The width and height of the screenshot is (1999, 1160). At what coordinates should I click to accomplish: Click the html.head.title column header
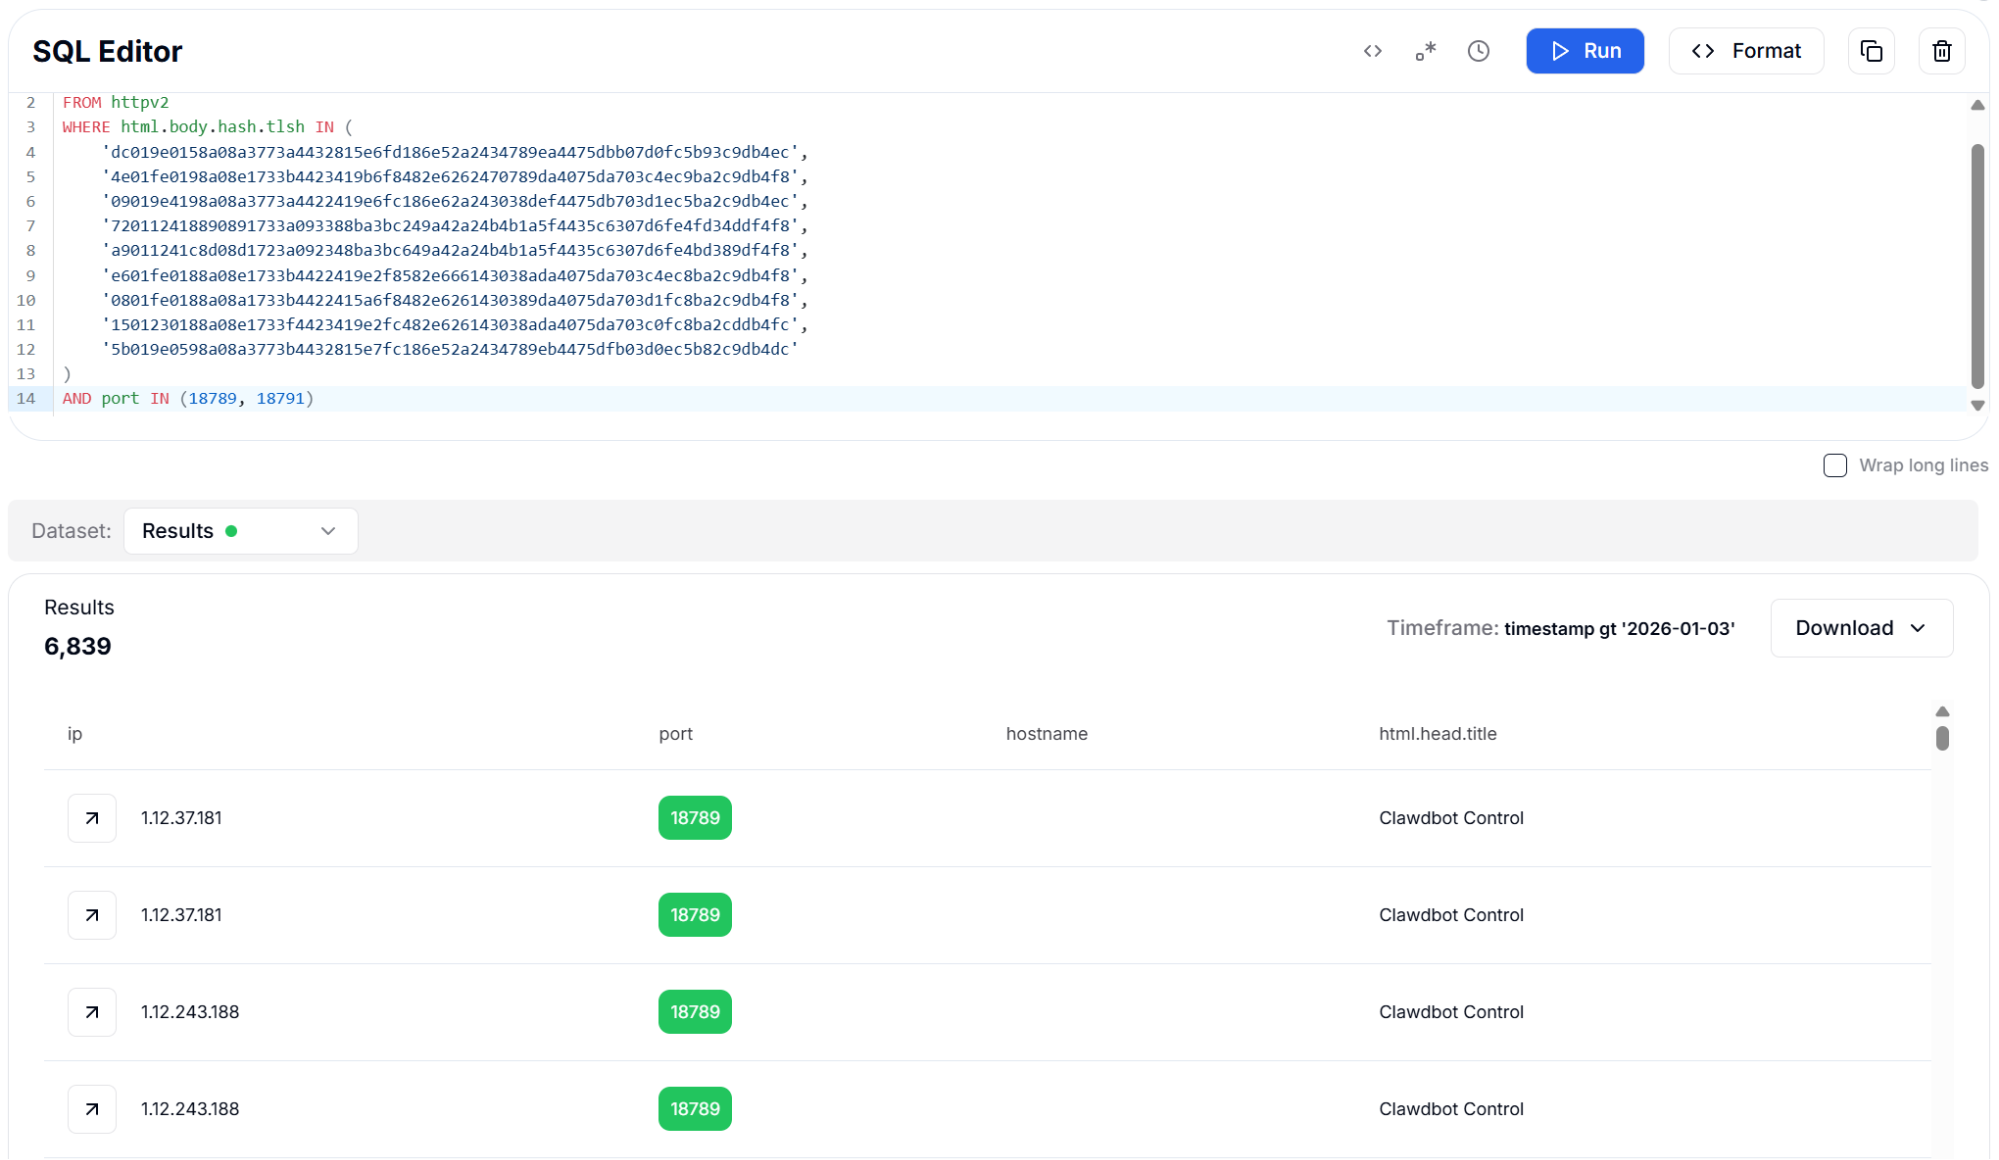click(1437, 734)
